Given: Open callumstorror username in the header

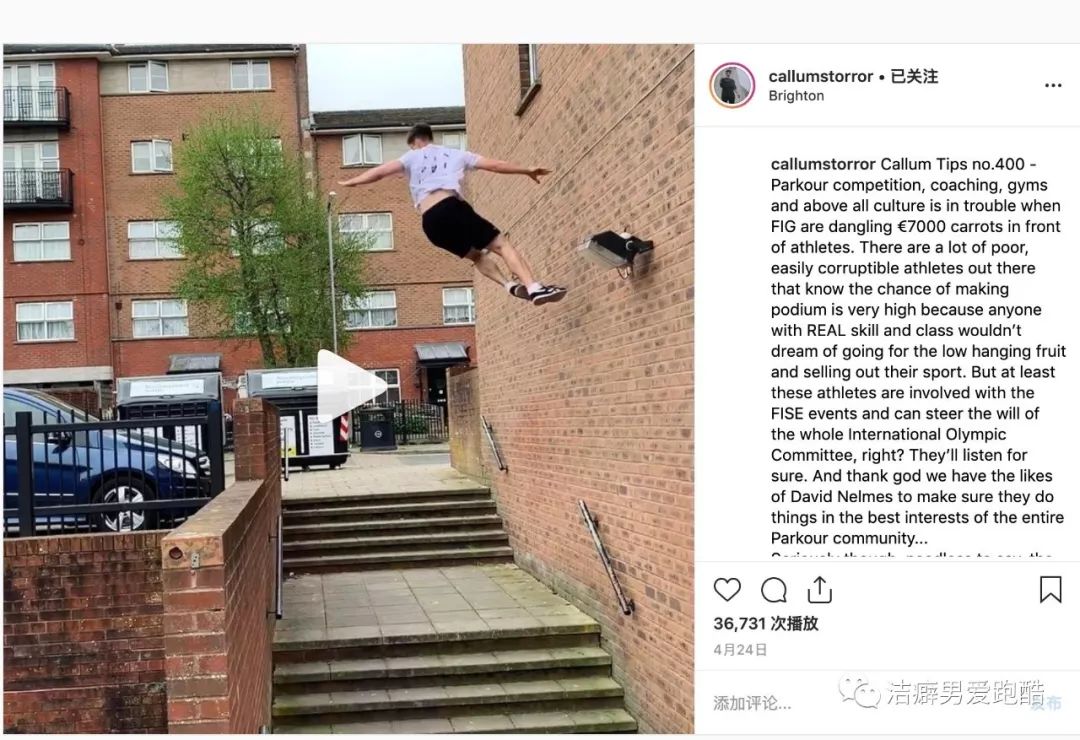Looking at the screenshot, I should [x=820, y=76].
